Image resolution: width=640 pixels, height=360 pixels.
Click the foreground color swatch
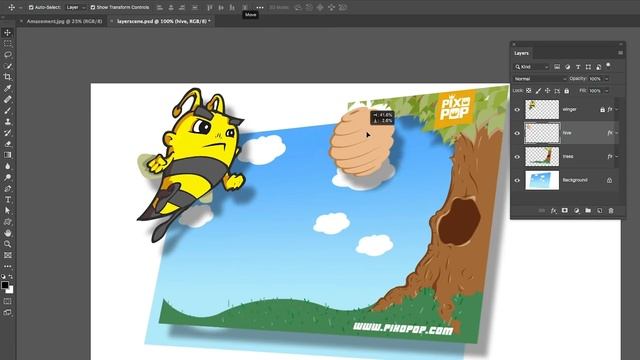(x=4, y=285)
